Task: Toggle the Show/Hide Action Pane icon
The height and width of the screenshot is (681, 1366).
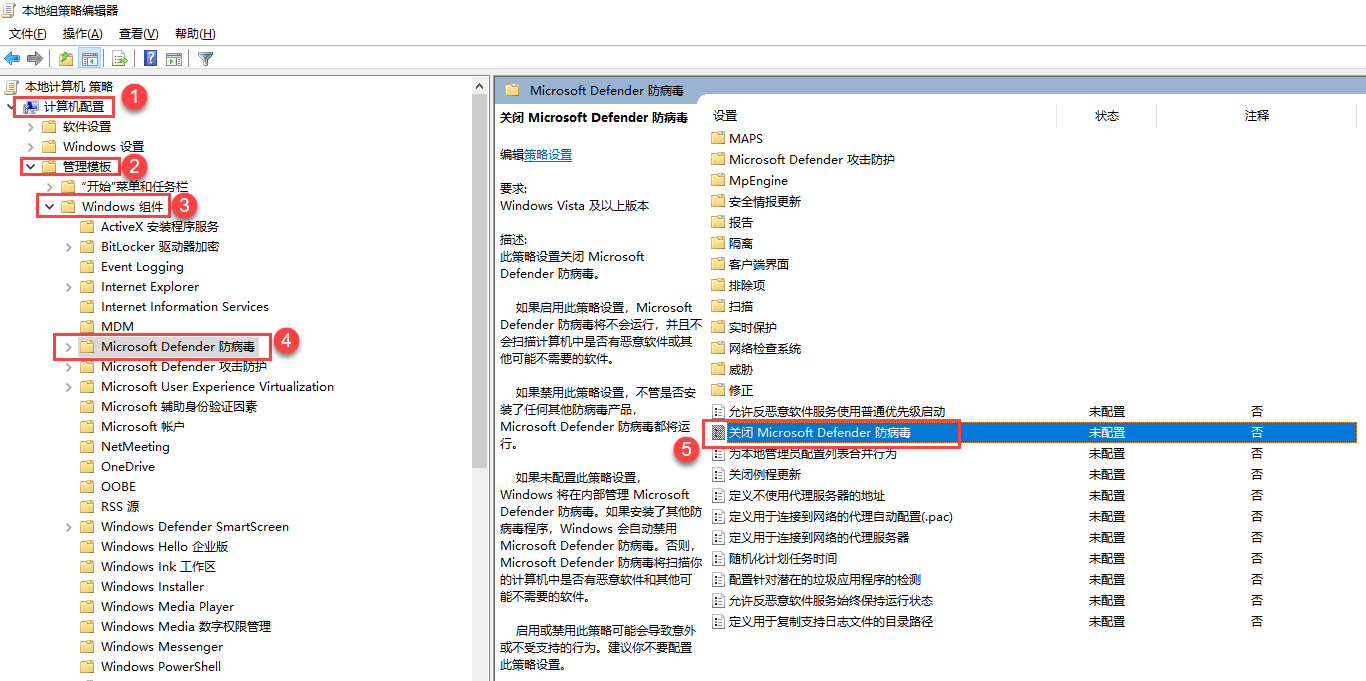Action: [x=174, y=59]
